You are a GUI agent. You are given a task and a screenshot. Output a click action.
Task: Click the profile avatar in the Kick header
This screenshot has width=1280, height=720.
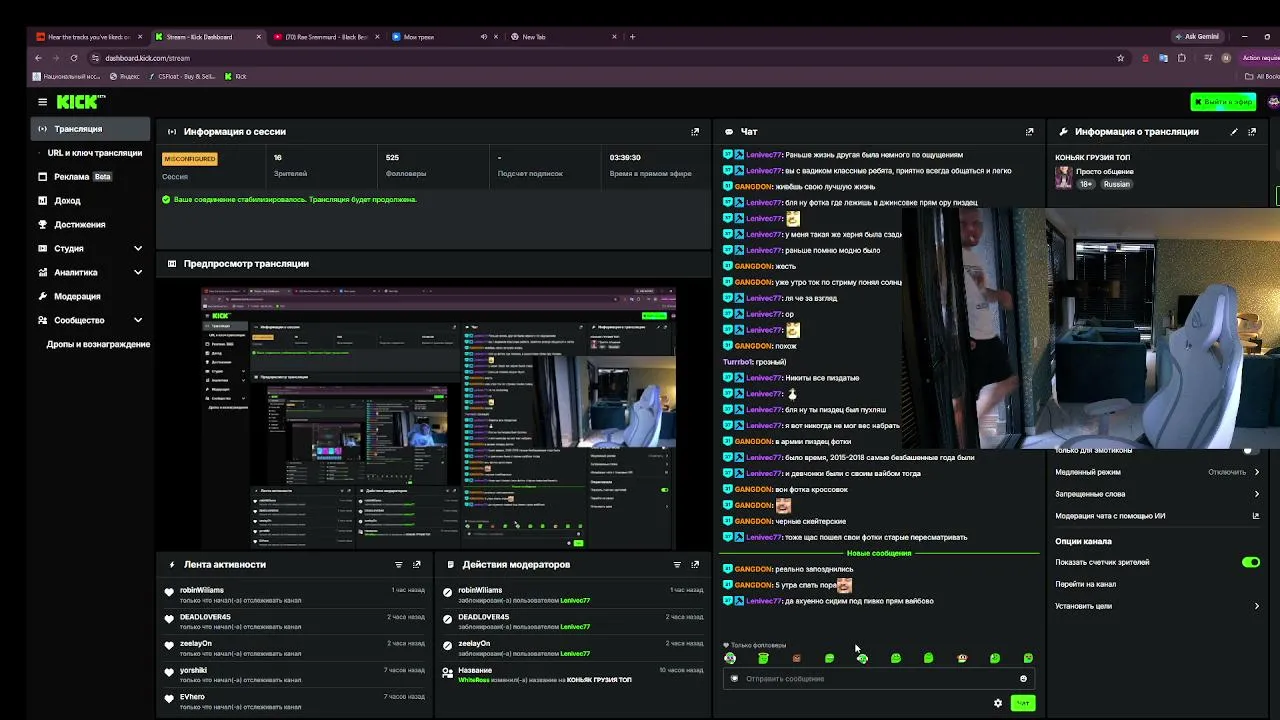coord(1273,102)
